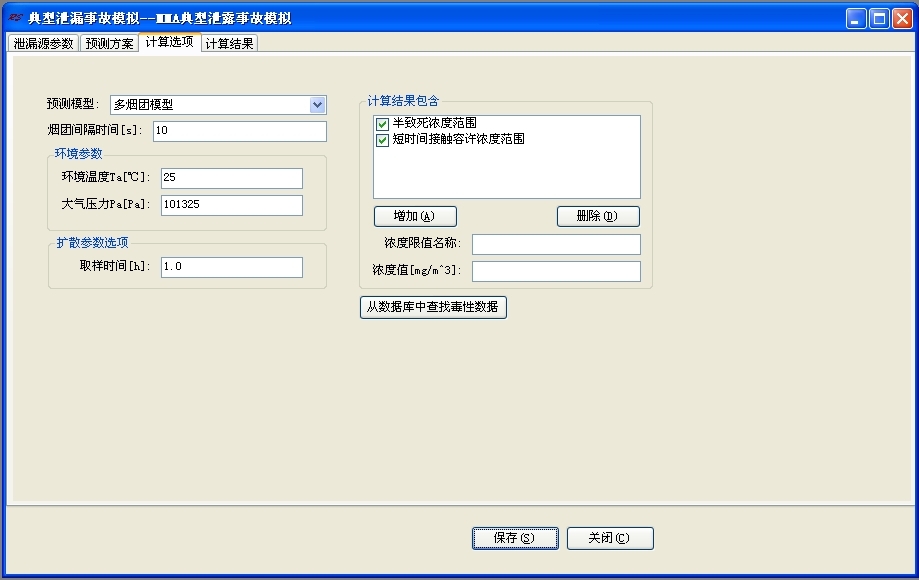Close the window with the red X
Viewport: 919px width, 580px height.
pos(902,19)
